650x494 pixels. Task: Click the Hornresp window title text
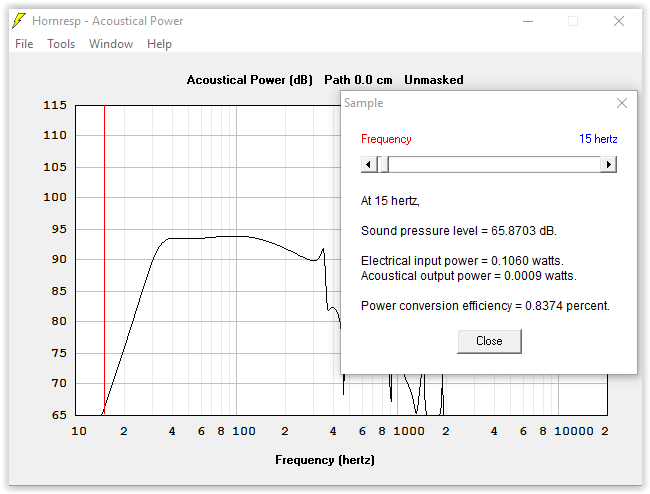click(x=107, y=21)
